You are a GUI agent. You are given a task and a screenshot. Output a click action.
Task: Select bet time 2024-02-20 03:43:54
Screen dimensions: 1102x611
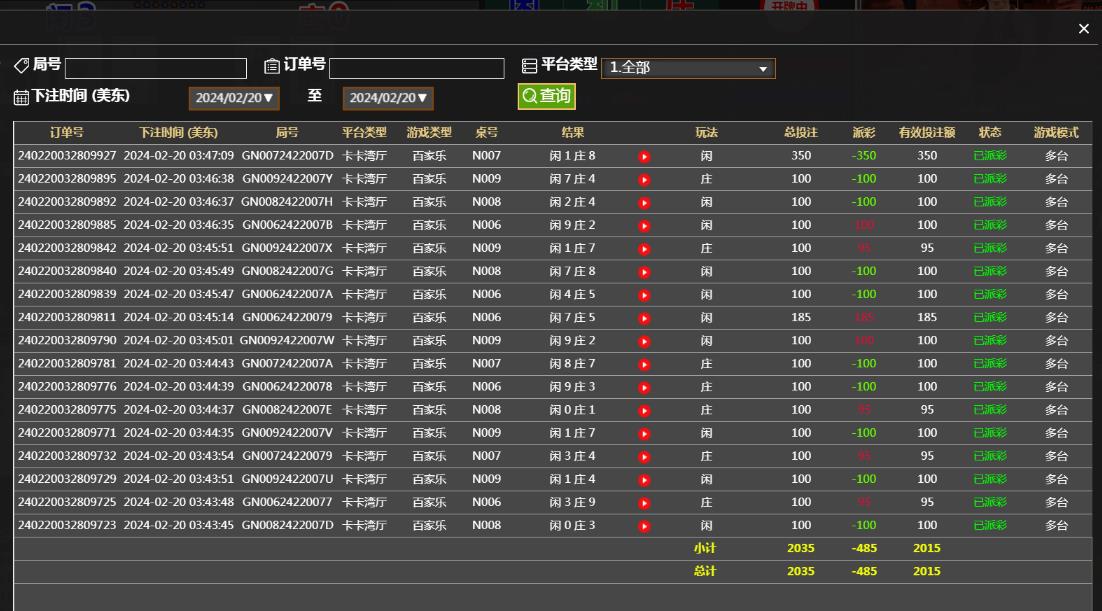[x=179, y=456]
